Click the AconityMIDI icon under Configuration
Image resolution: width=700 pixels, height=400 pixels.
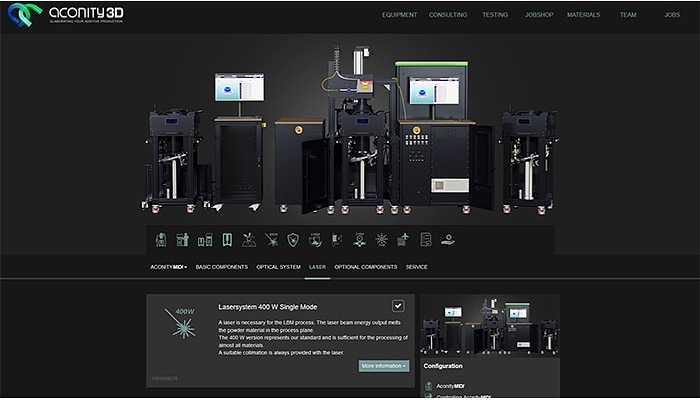tap(429, 386)
